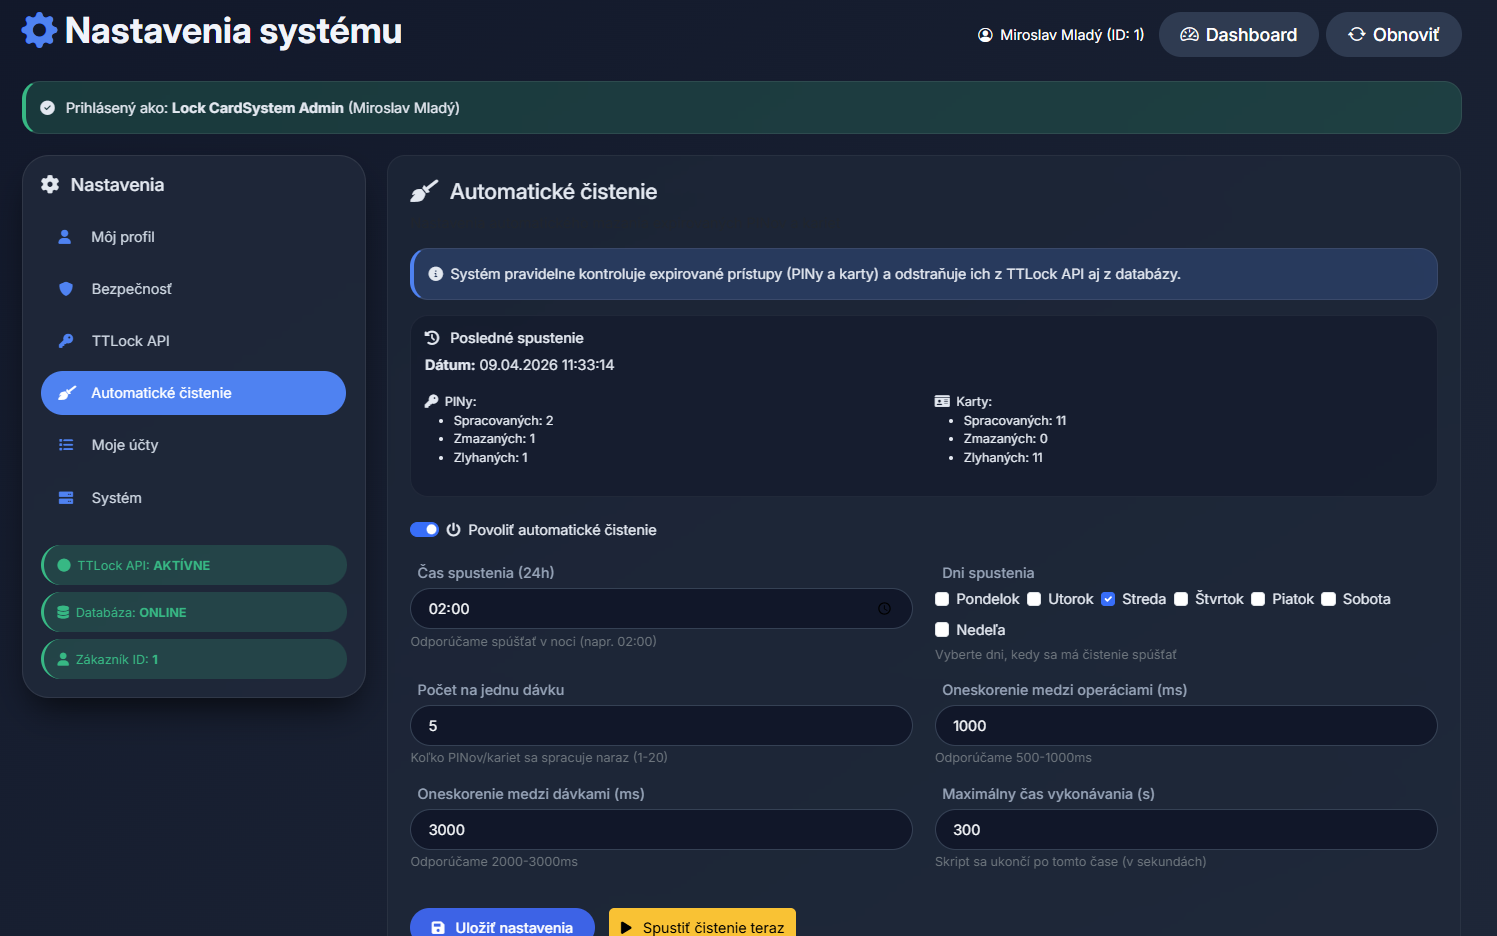Open the Dashboard from the header
Screen dimensions: 1497x936
[x=1238, y=35]
